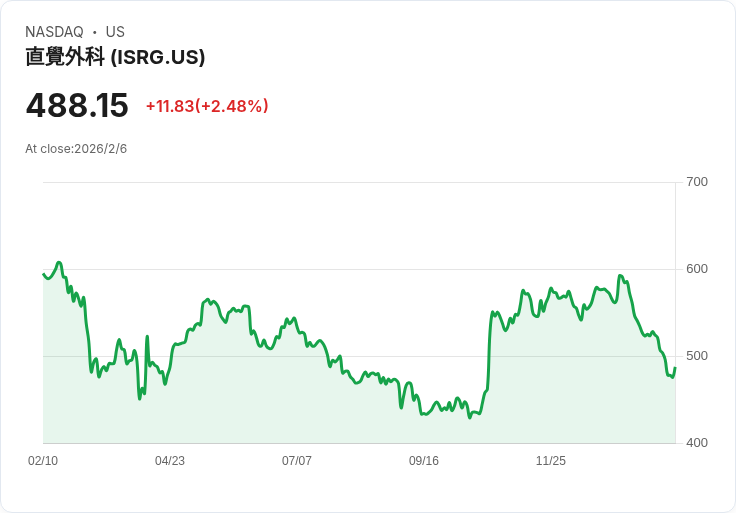Image resolution: width=736 pixels, height=513 pixels.
Task: Click the steep vertical jump in the chart line
Action: tap(489, 350)
